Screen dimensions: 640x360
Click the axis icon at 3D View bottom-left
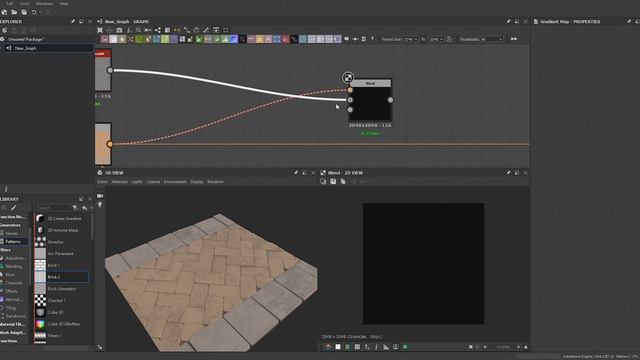click(x=100, y=347)
